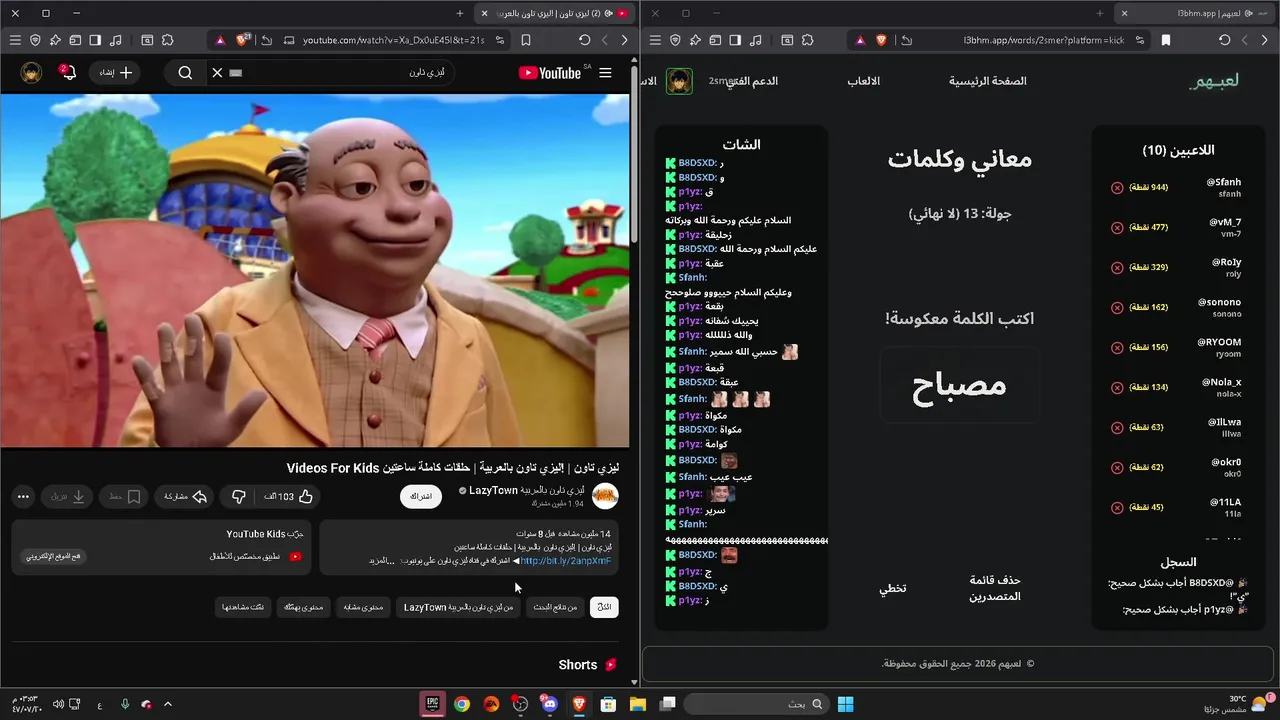Image resolution: width=1280 pixels, height=720 pixels.
Task: Reload the YouTube window page
Action: pyautogui.click(x=585, y=40)
